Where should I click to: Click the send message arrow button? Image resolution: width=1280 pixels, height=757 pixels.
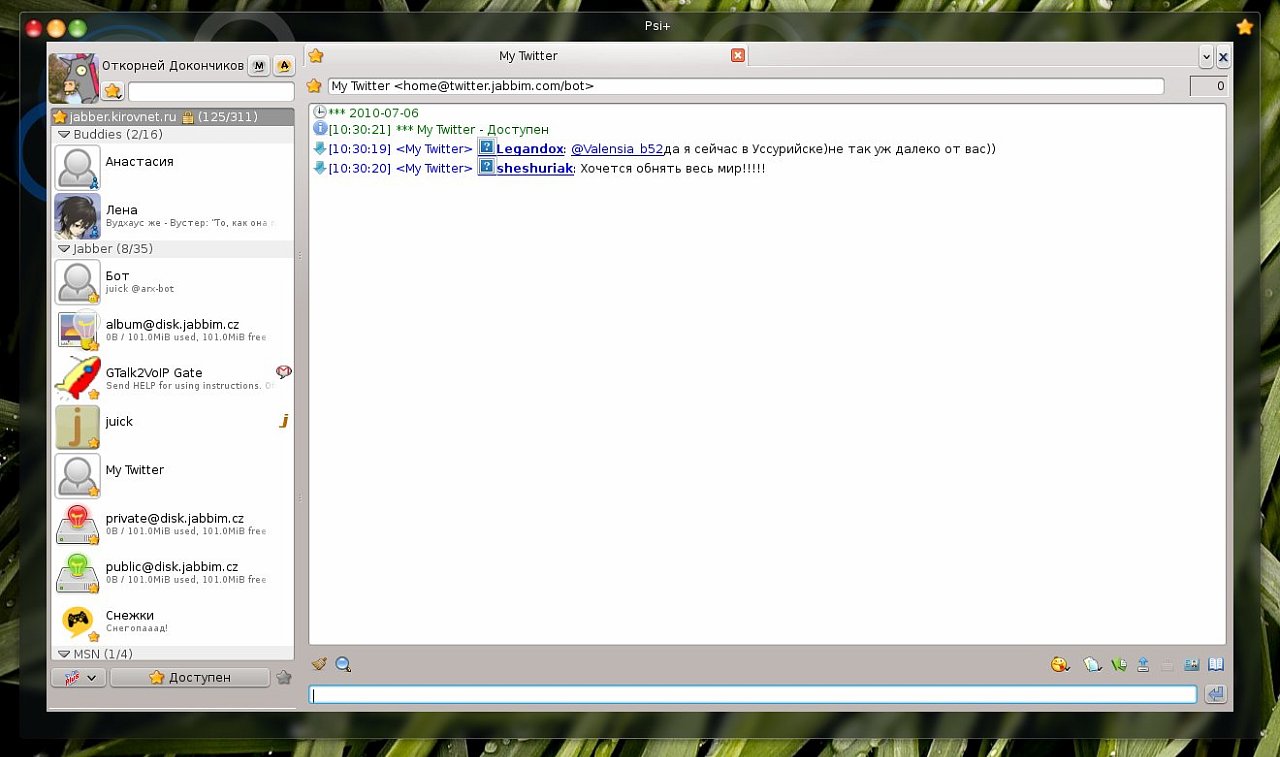(1215, 694)
